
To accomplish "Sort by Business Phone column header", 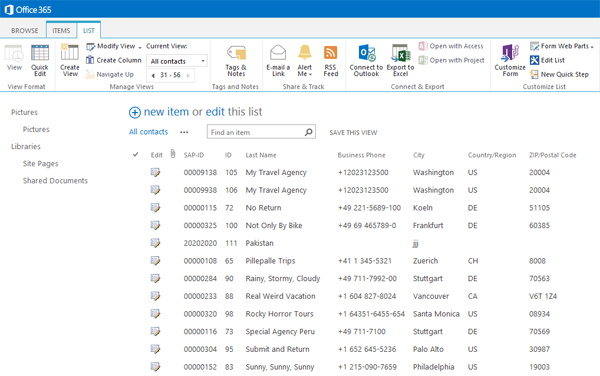I will tap(361, 155).
